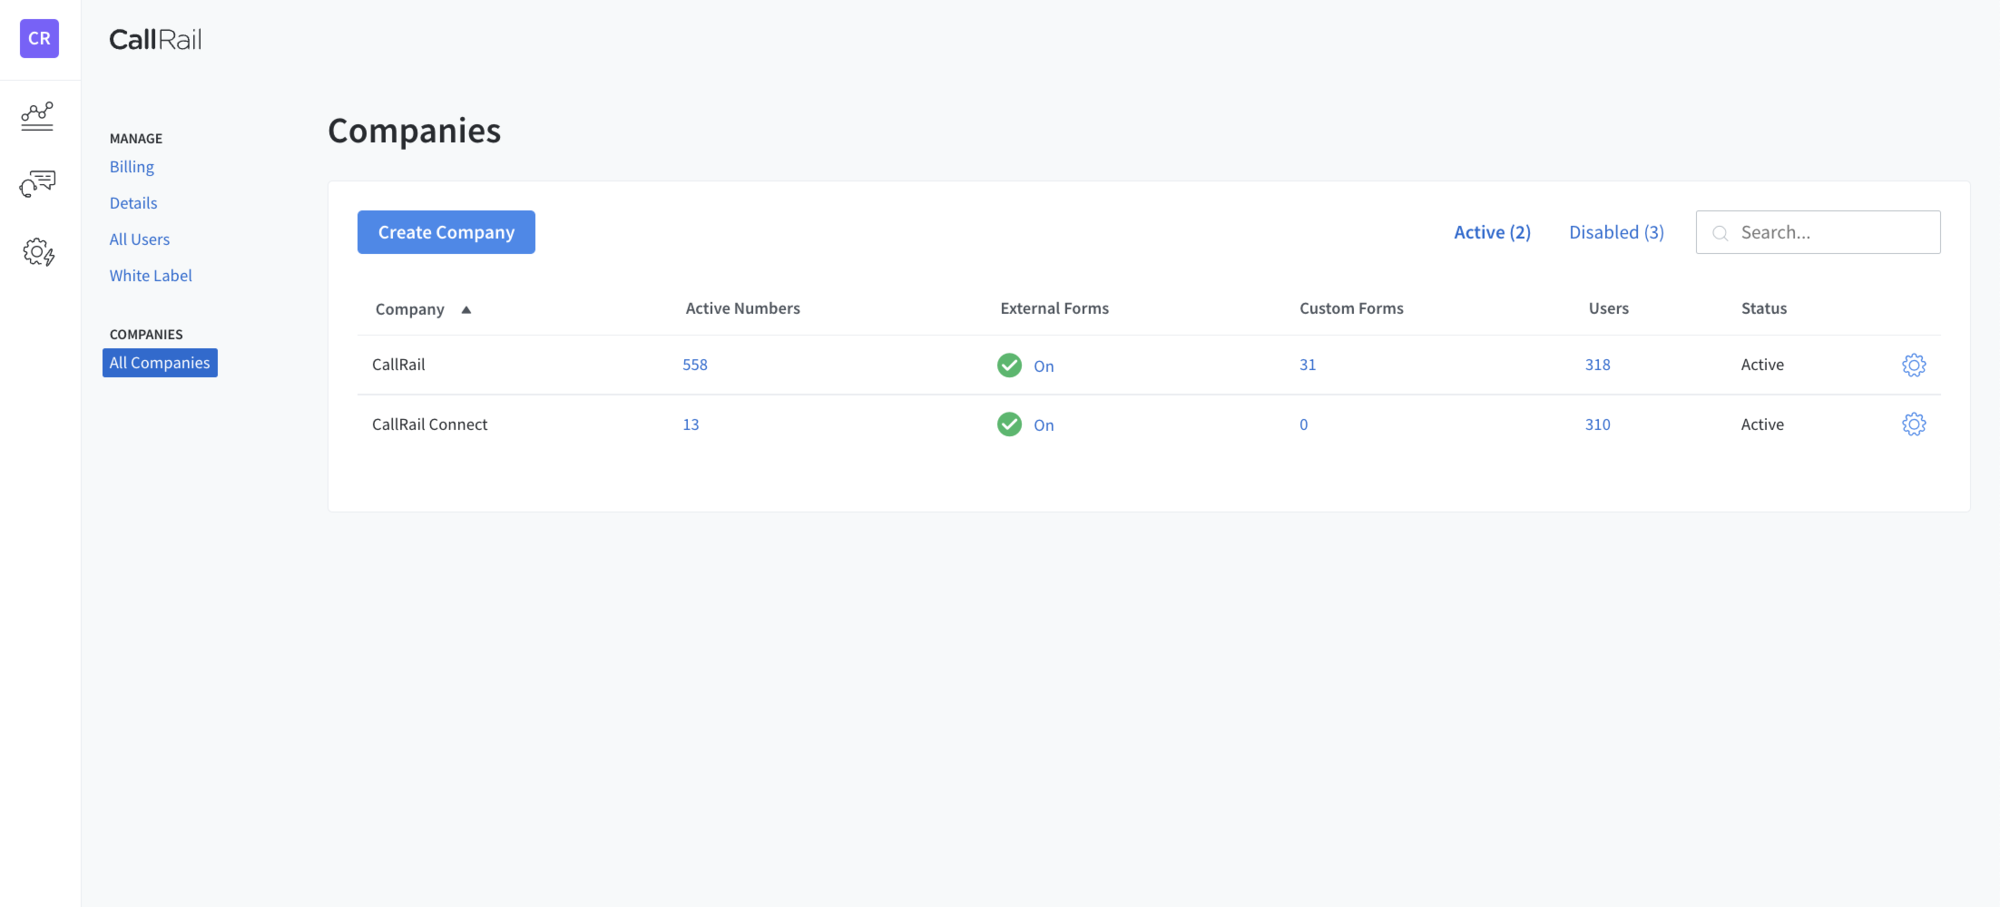Image resolution: width=2000 pixels, height=907 pixels.
Task: Click the green checkmark on CallRail's External Forms
Action: point(1008,365)
